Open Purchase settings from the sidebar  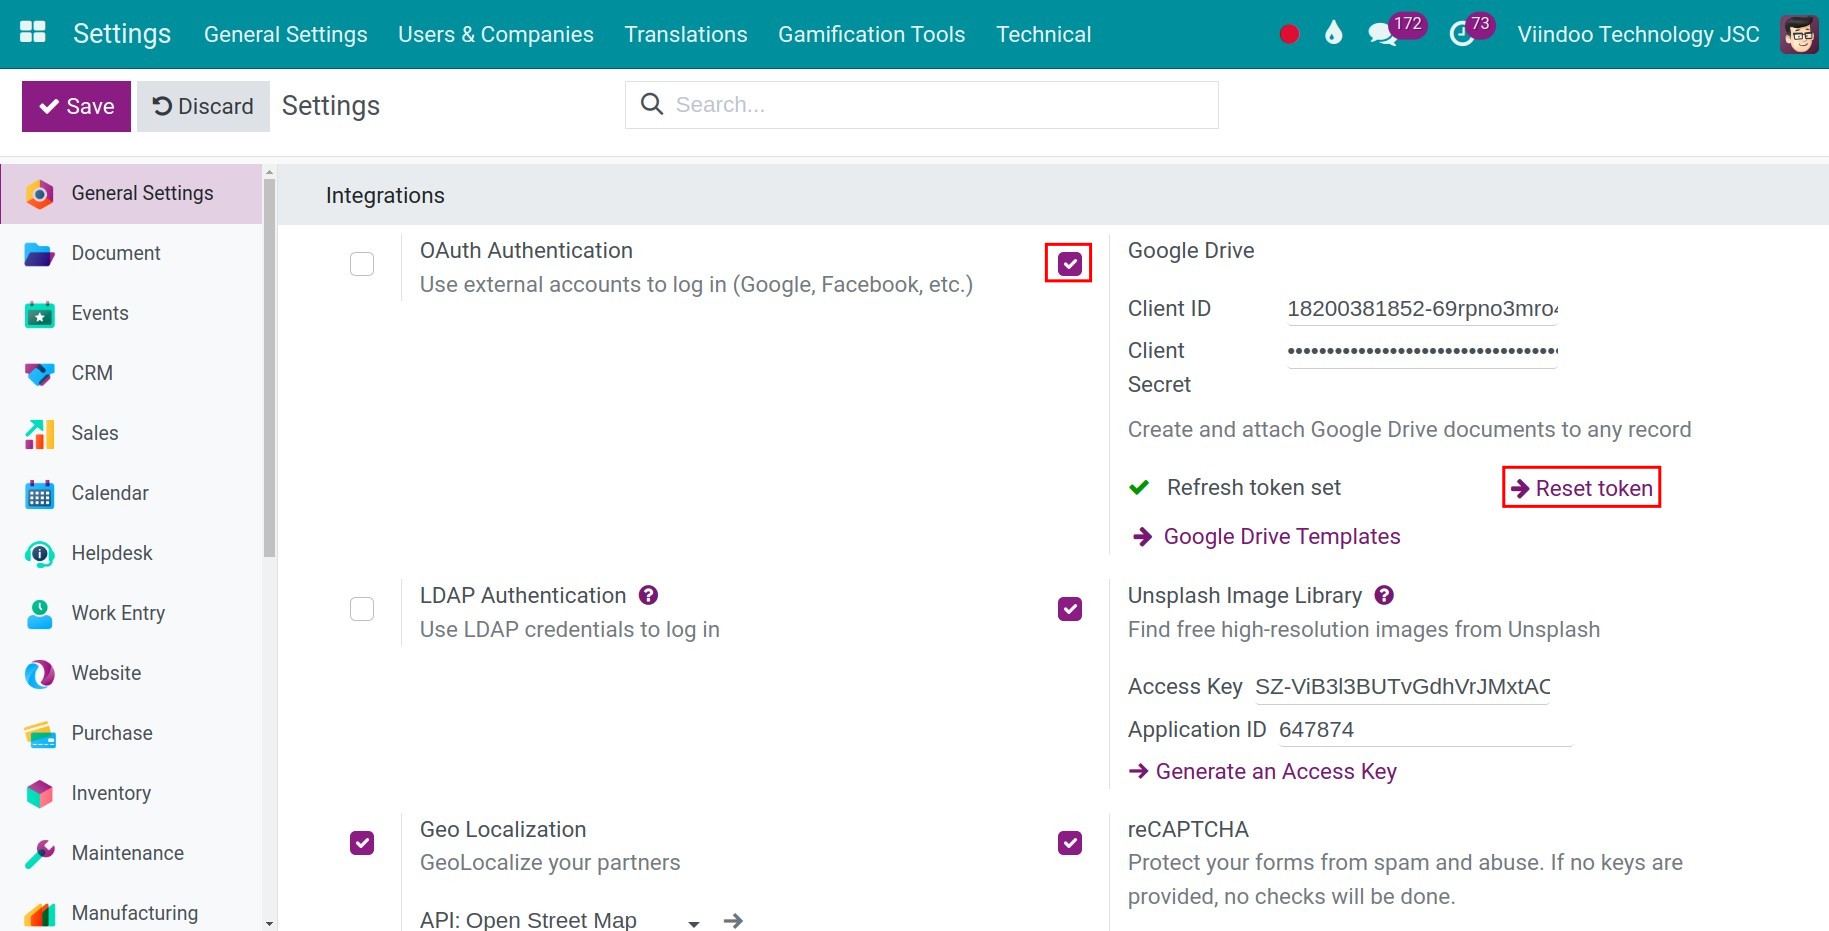pyautogui.click(x=131, y=734)
